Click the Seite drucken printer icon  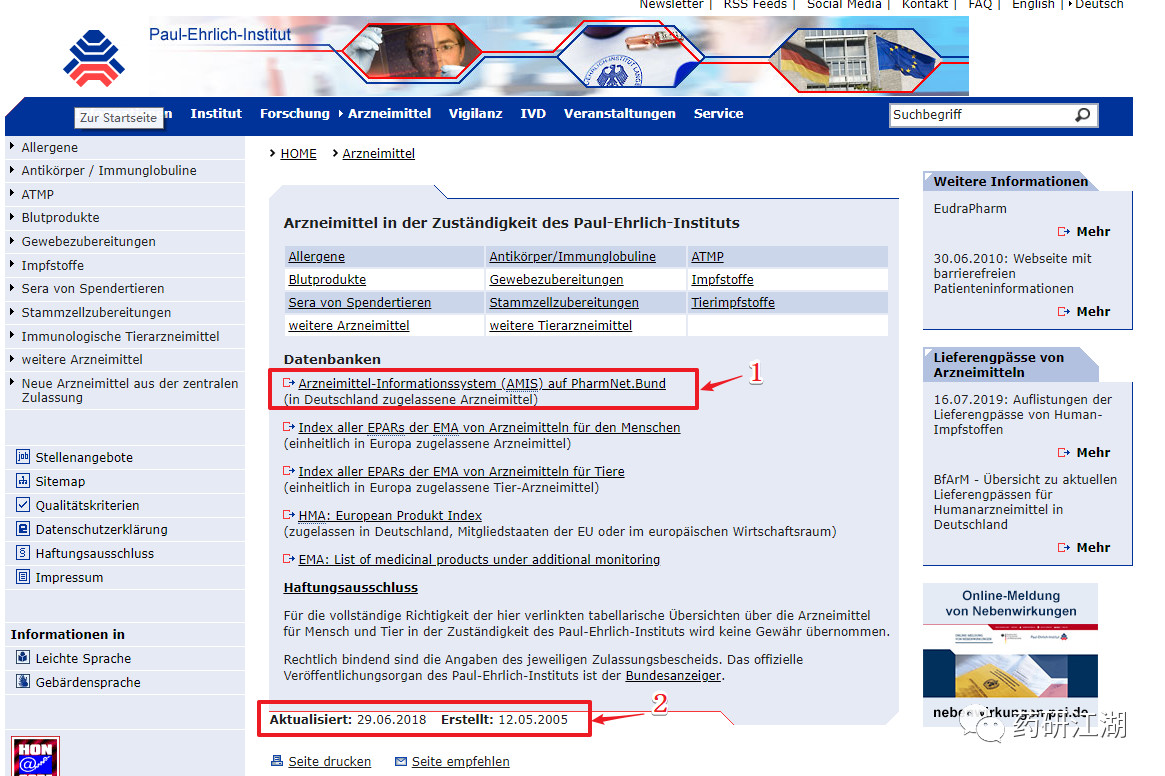(277, 760)
